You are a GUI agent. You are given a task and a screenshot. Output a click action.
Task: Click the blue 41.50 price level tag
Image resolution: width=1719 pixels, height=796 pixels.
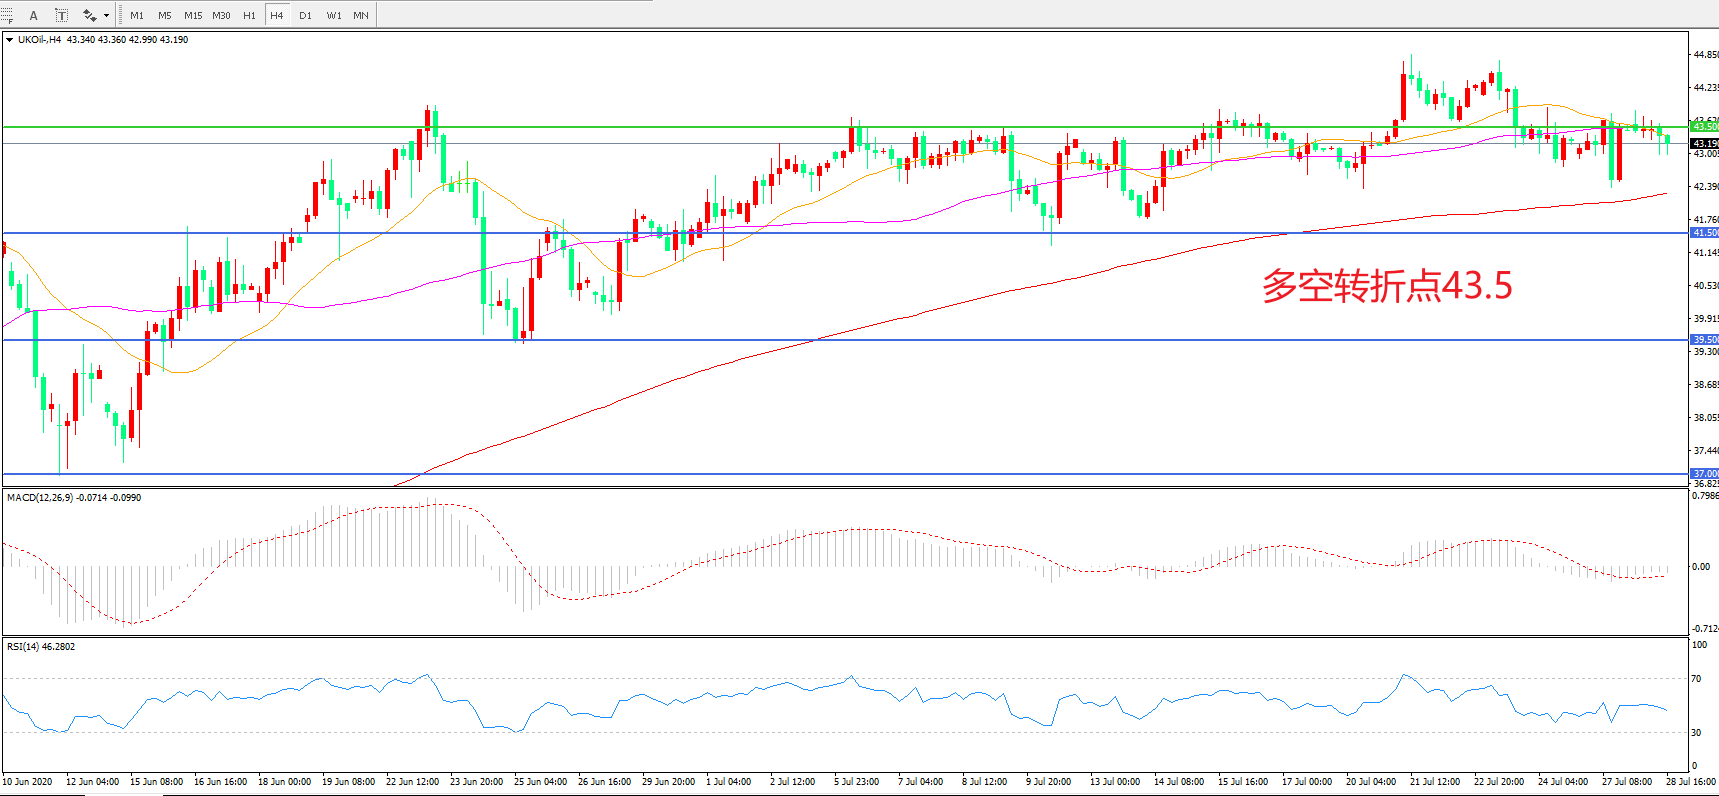[x=1704, y=233]
